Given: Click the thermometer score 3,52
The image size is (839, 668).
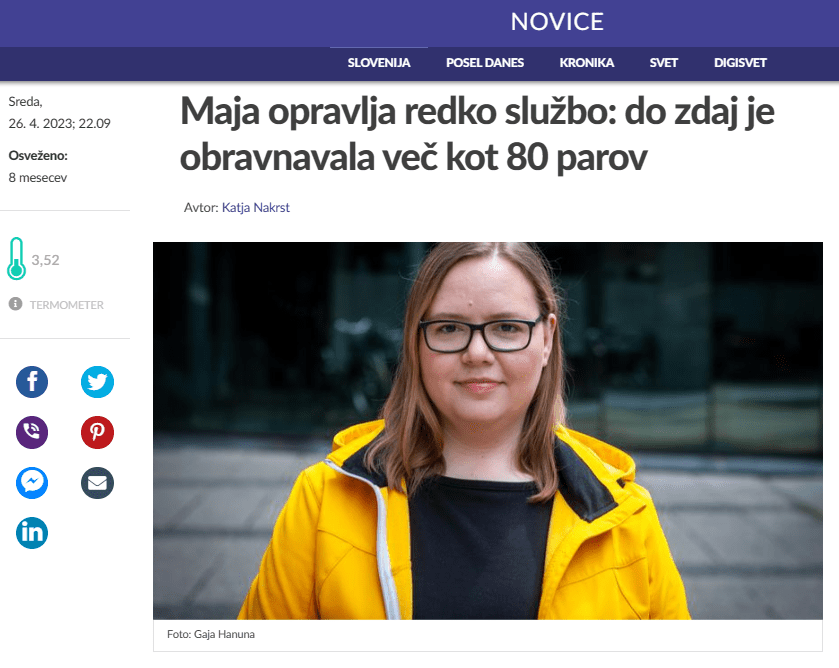Looking at the screenshot, I should [45, 261].
